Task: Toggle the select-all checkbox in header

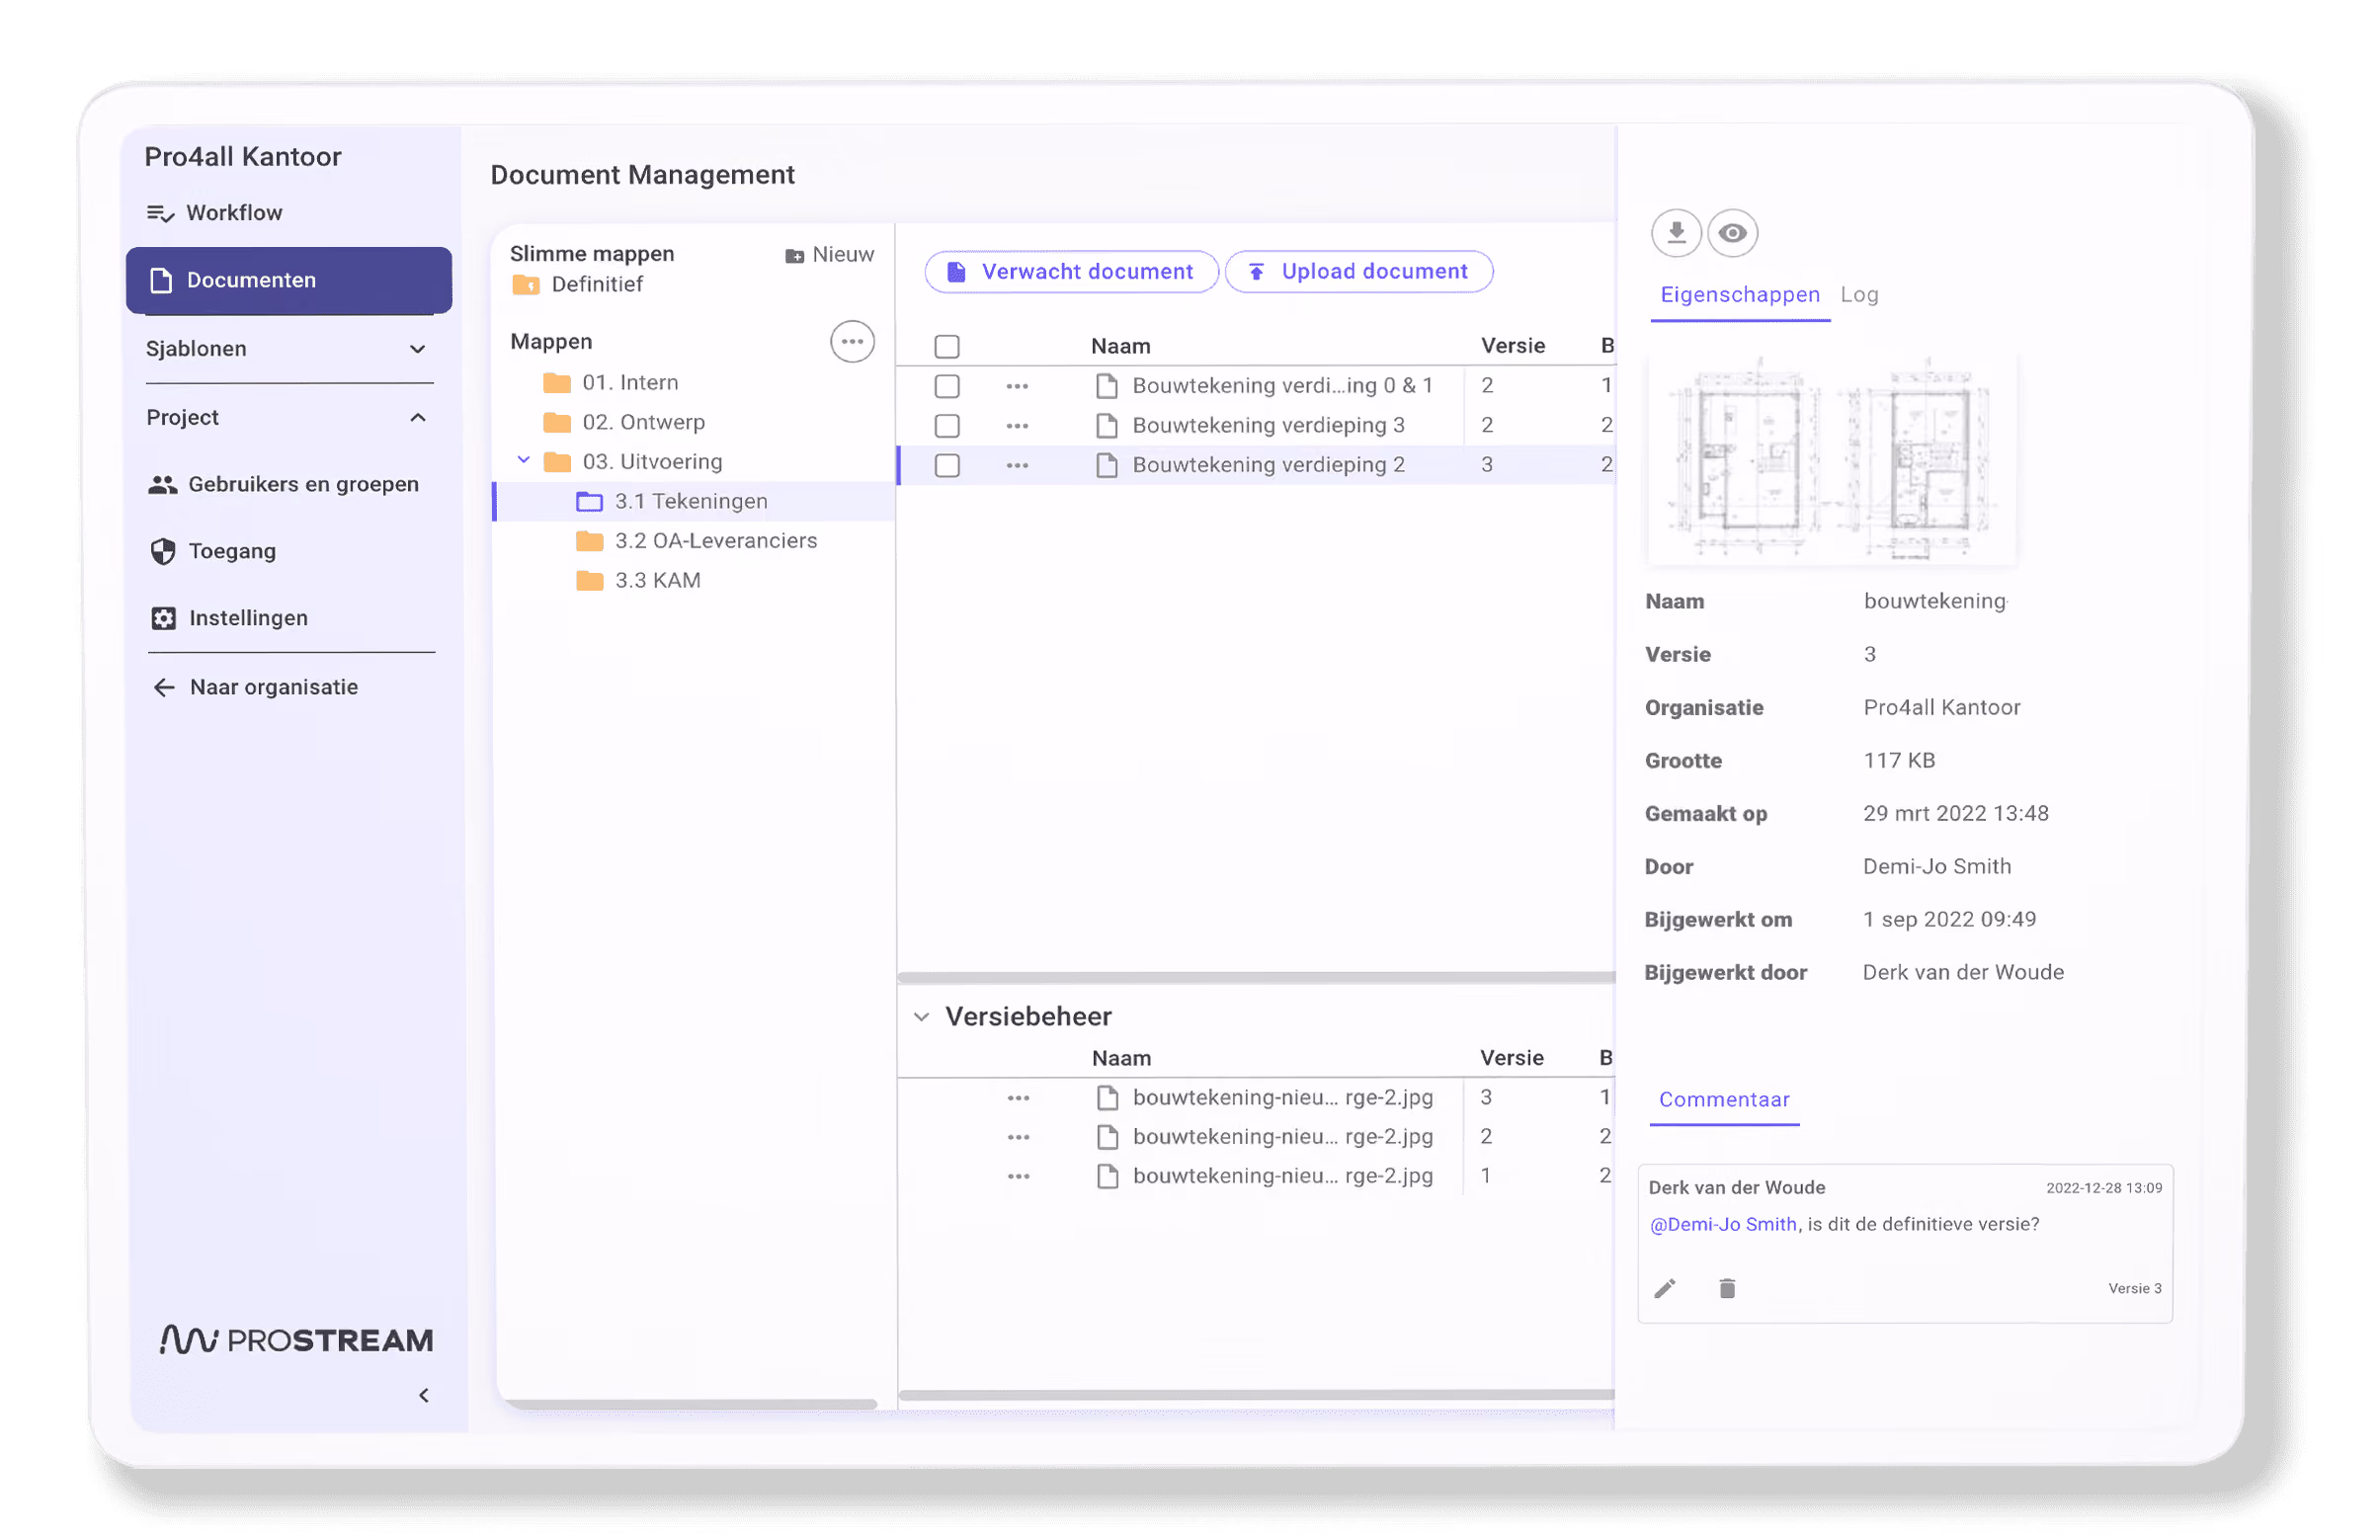Action: tap(946, 346)
